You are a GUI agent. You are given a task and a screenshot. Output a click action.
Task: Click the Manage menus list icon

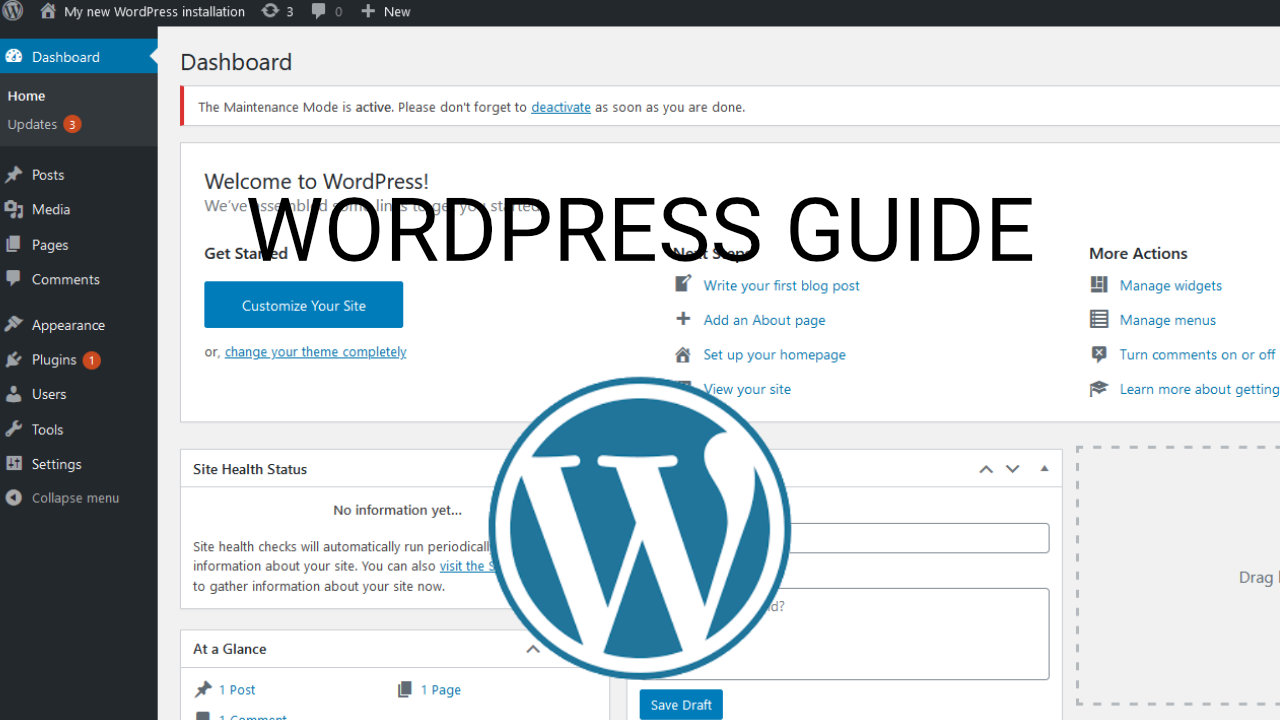pos(1099,320)
